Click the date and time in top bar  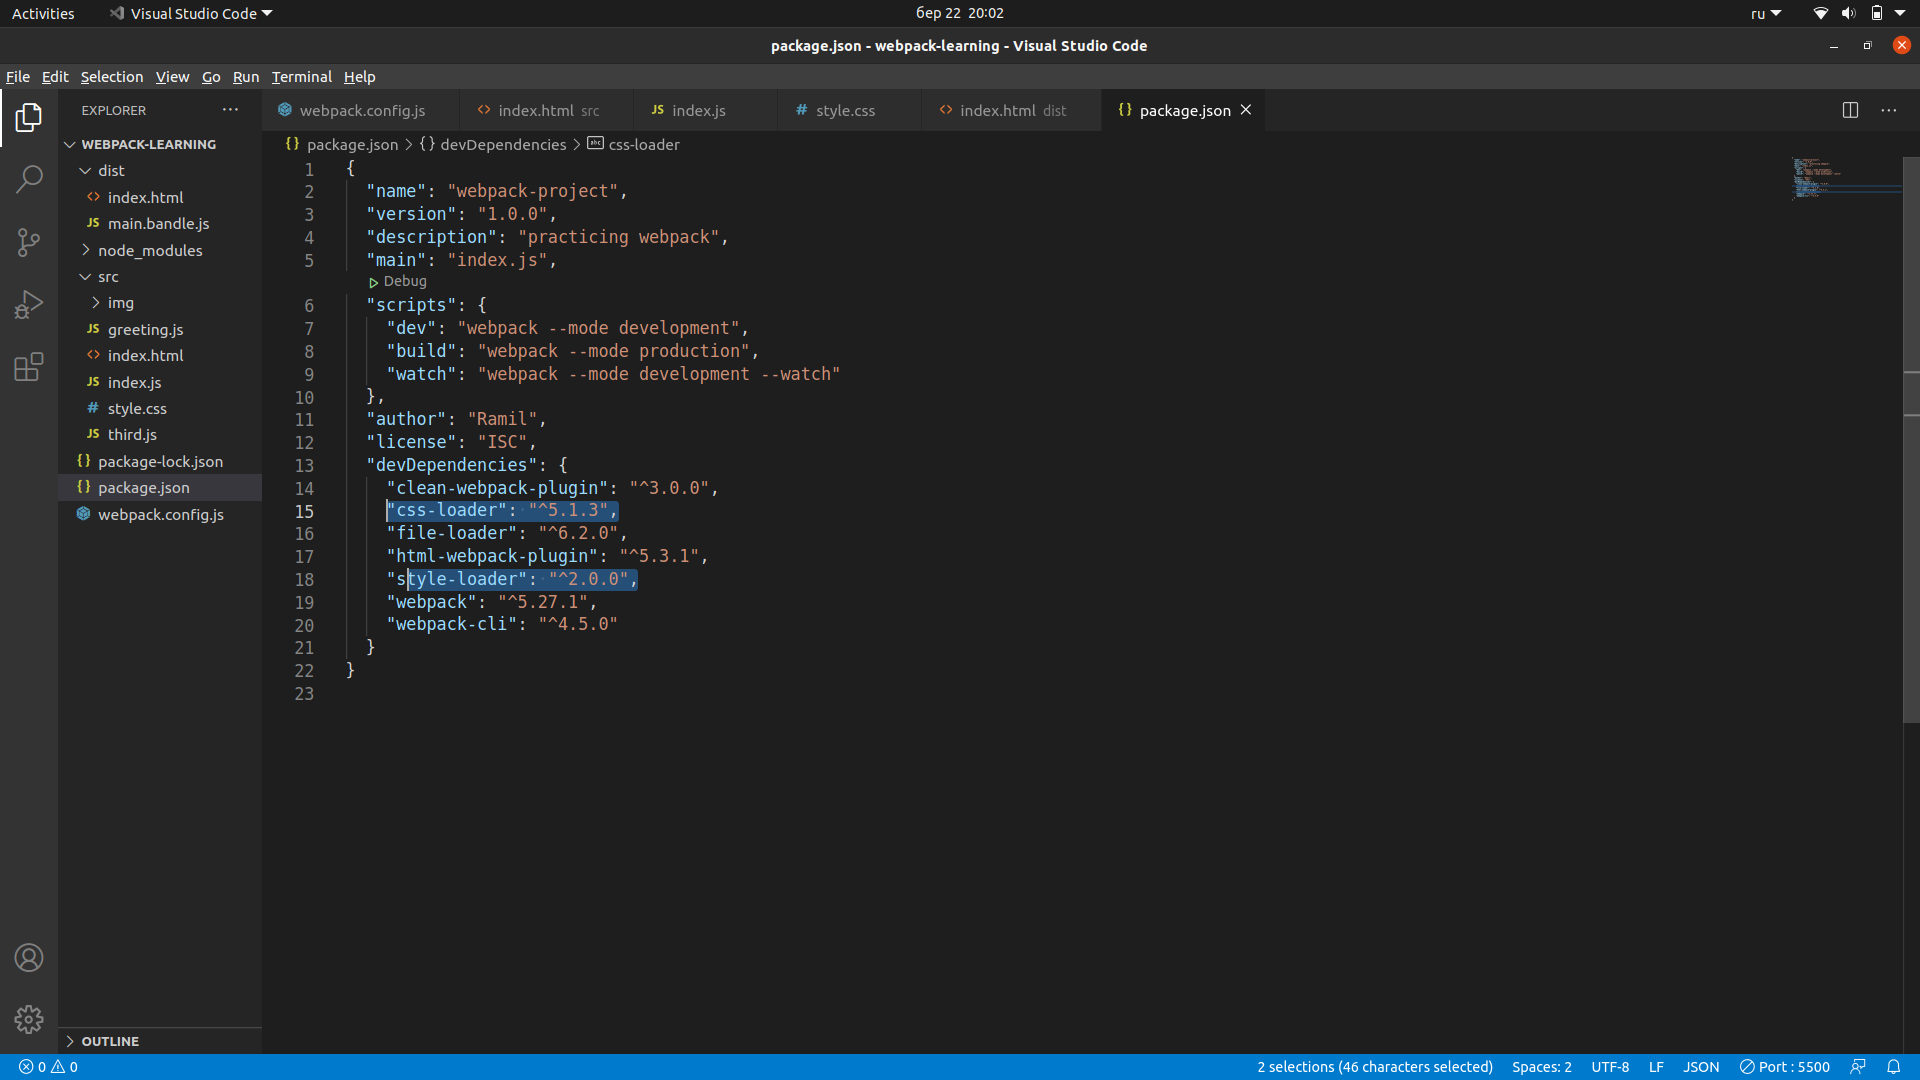tap(959, 13)
